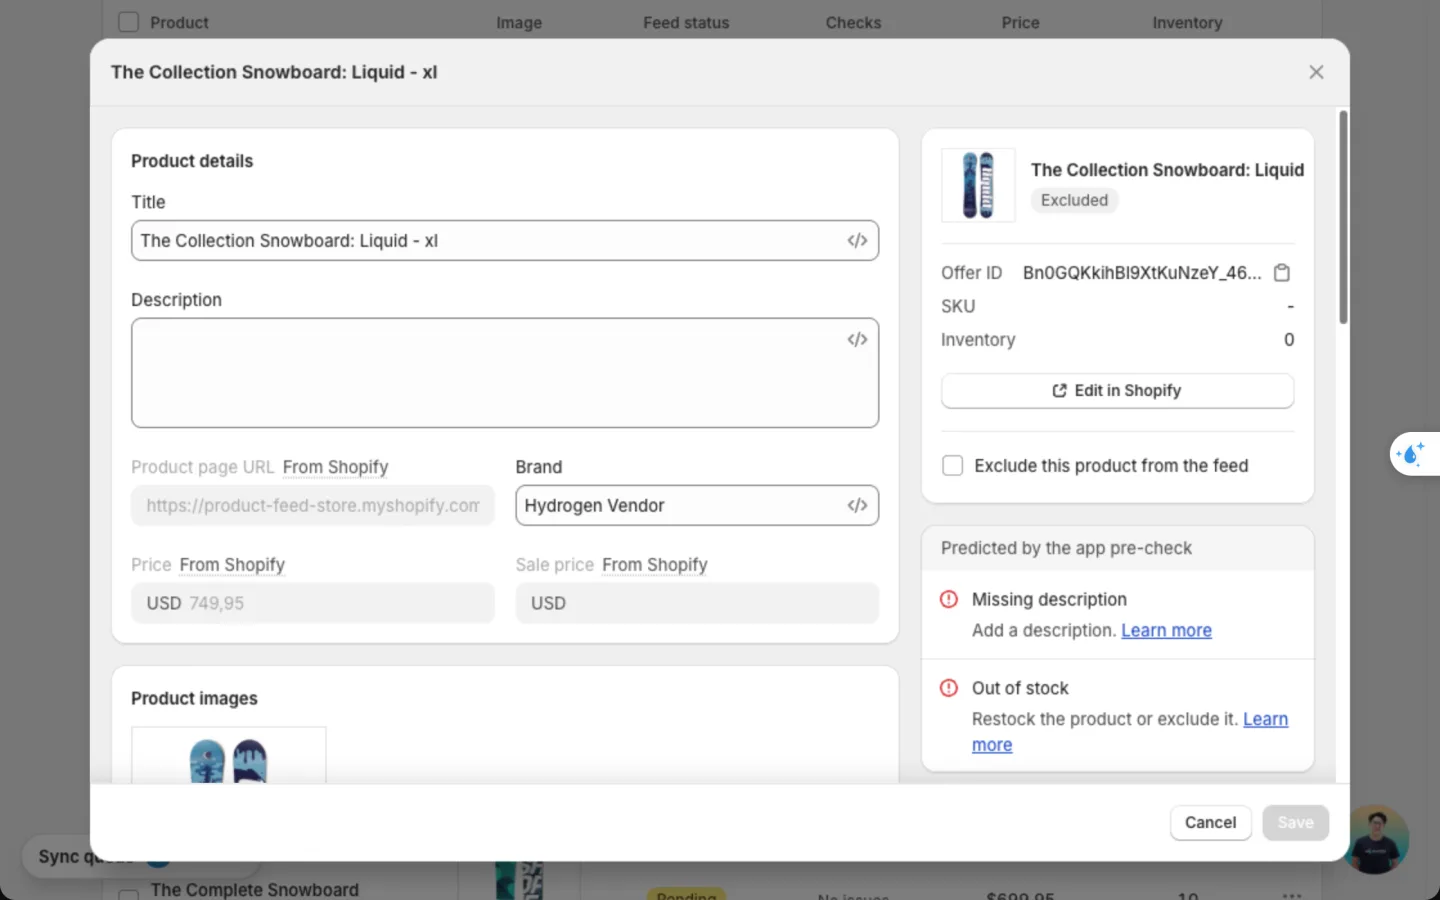This screenshot has width=1440, height=900.
Task: Click From Shopify label beside Price
Action: click(232, 565)
